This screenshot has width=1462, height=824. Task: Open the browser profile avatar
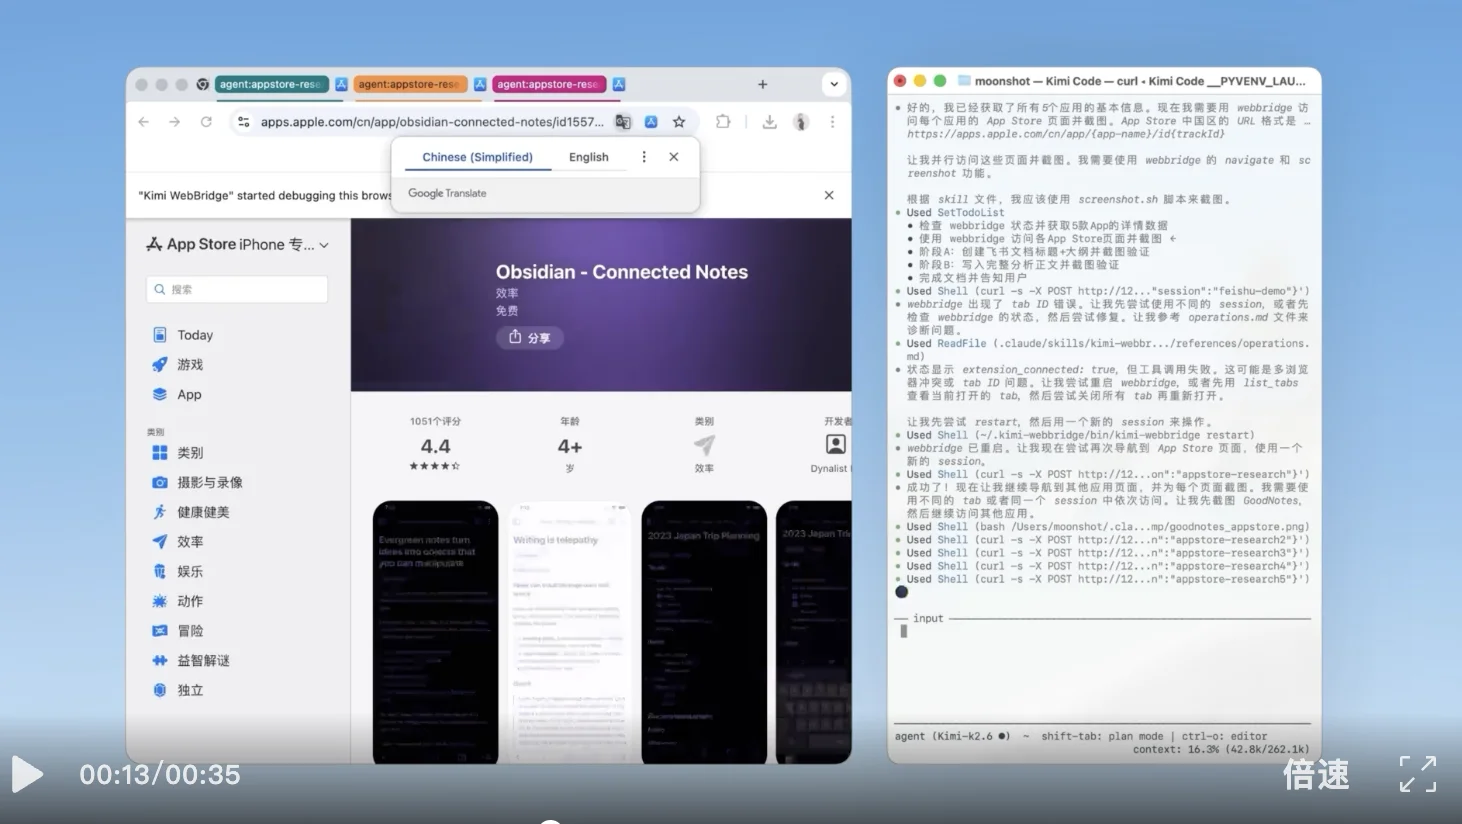[801, 122]
